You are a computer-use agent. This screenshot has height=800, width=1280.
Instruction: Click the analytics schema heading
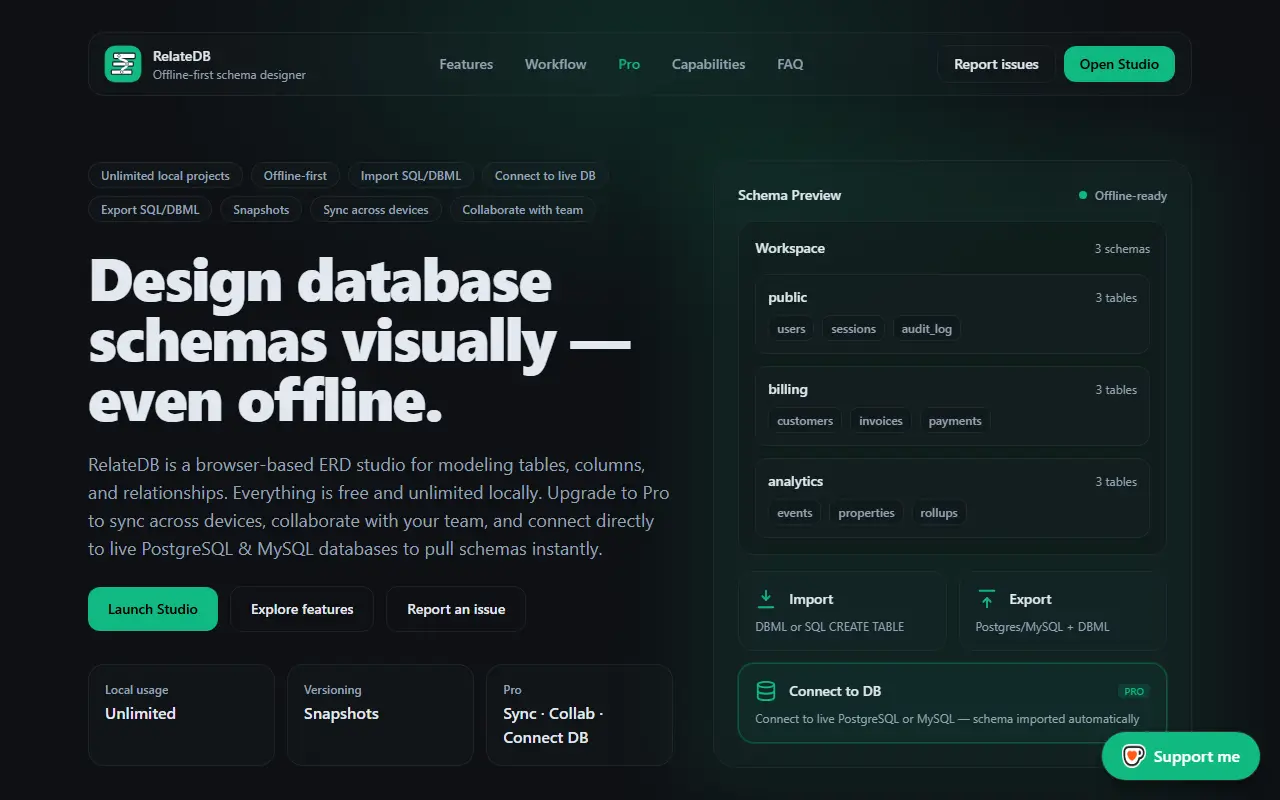coord(795,481)
